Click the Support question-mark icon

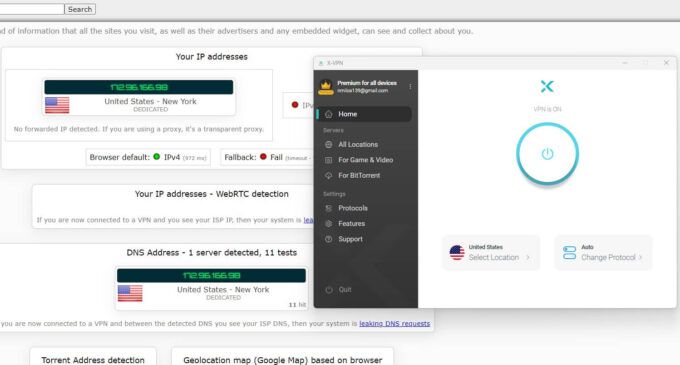tap(329, 239)
